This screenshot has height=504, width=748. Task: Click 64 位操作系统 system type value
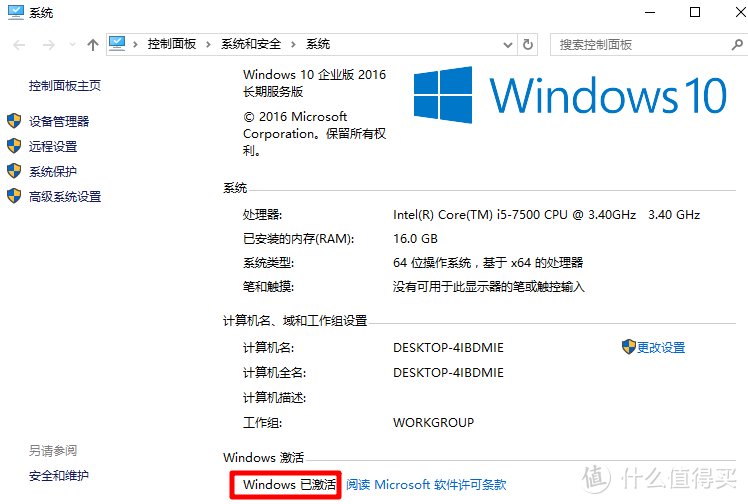coord(488,263)
